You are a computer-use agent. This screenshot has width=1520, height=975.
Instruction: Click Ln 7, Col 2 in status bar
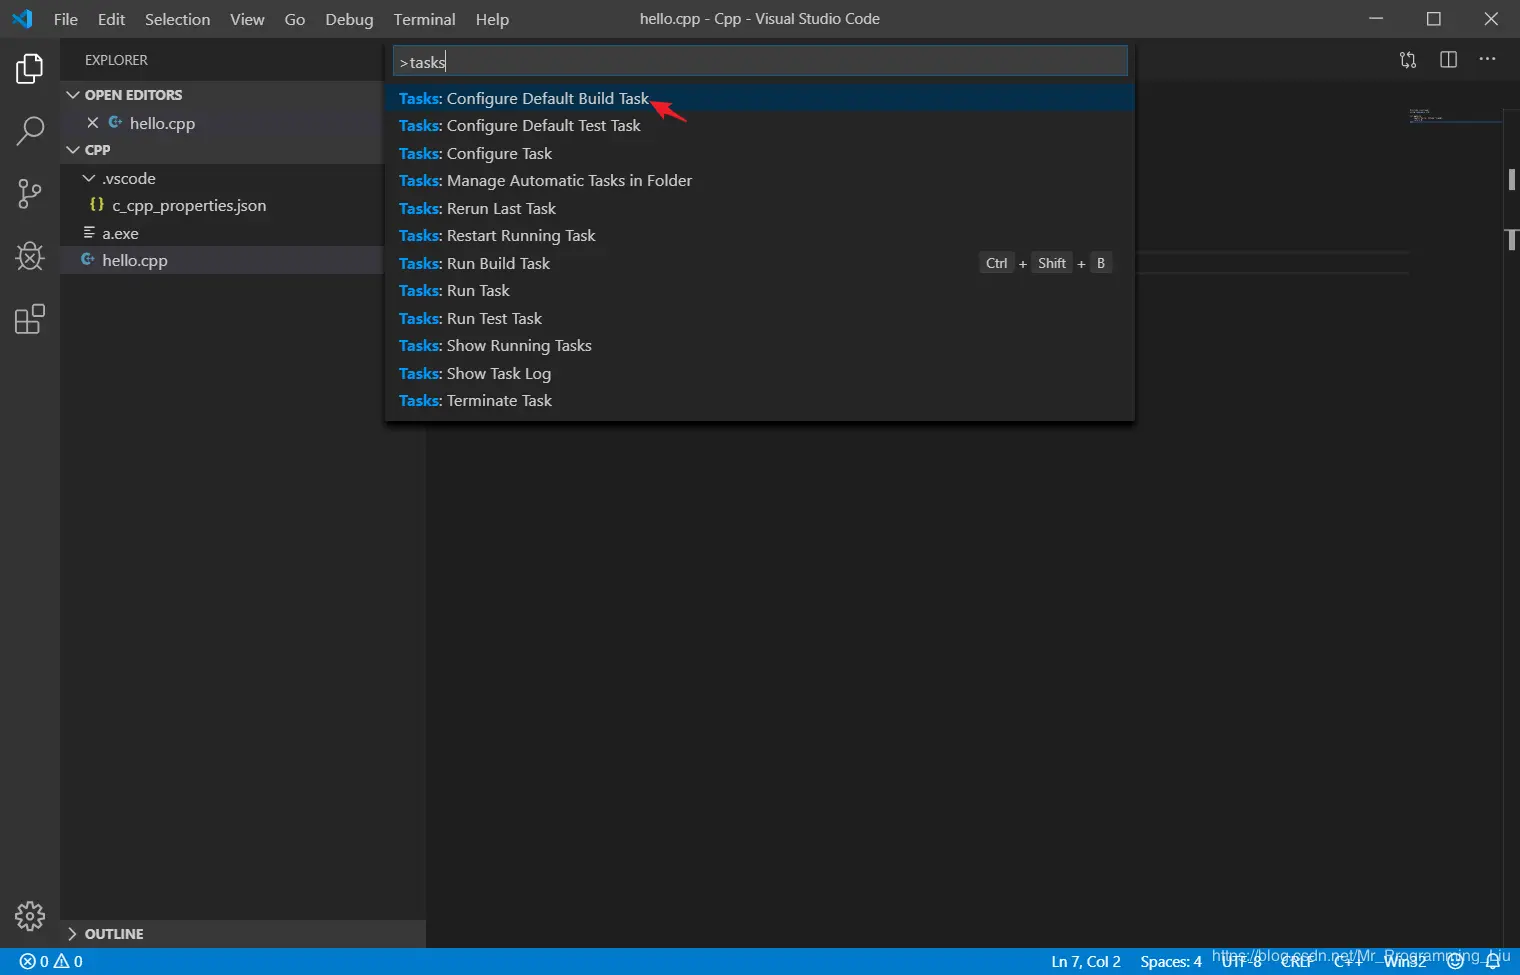[x=1086, y=961]
